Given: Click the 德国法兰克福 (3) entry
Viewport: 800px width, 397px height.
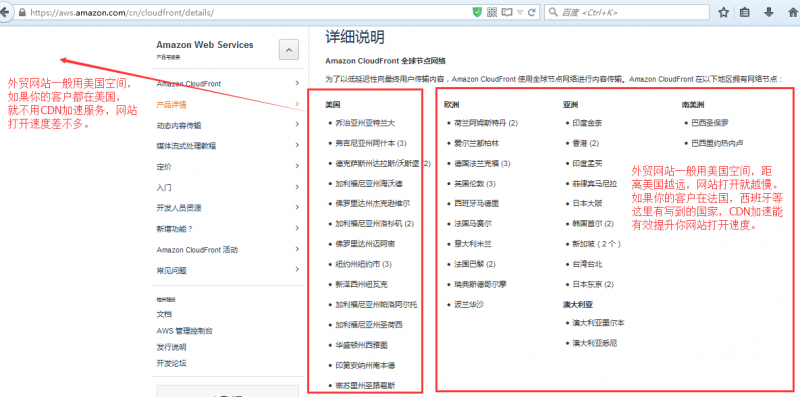Looking at the screenshot, I should click(482, 163).
